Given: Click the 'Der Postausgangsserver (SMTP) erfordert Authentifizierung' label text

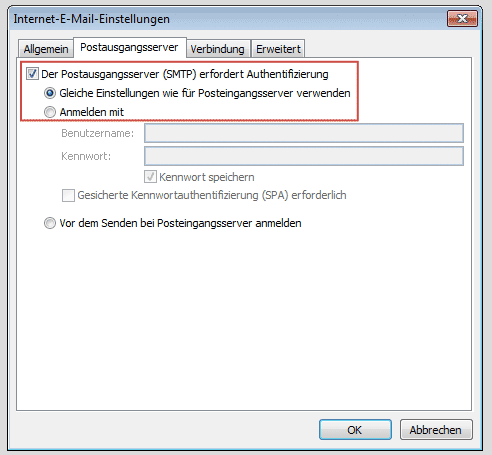Looking at the screenshot, I should tap(185, 74).
